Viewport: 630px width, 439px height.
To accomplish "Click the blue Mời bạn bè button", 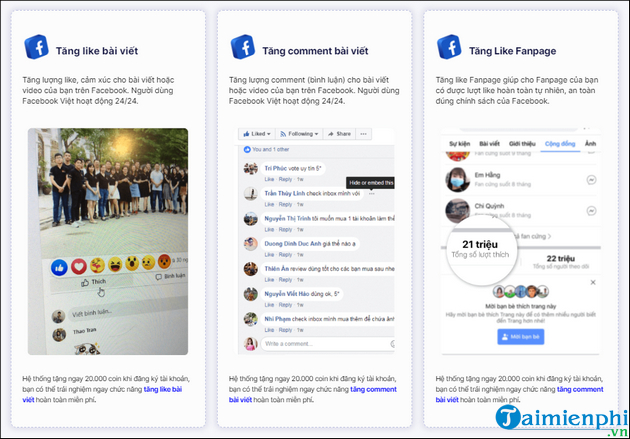I will [x=521, y=337].
